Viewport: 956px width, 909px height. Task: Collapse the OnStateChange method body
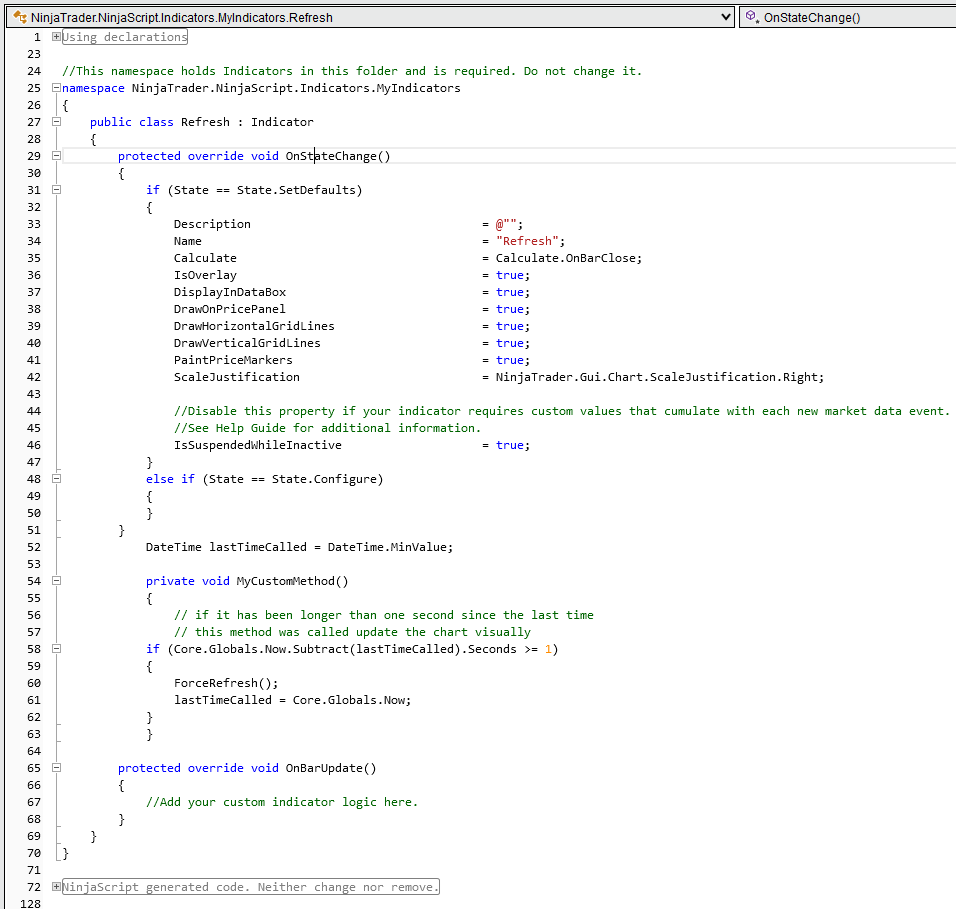pos(57,155)
